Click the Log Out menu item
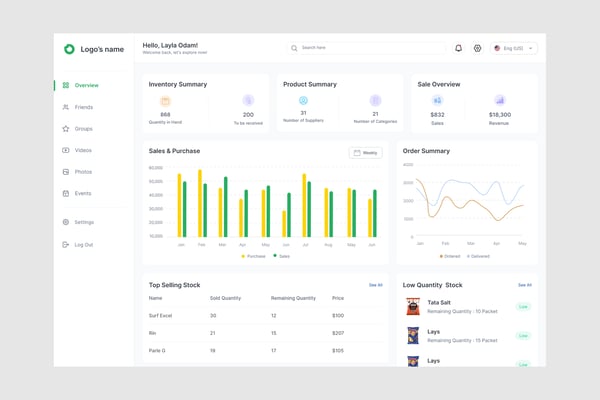The image size is (600, 400). 83,245
